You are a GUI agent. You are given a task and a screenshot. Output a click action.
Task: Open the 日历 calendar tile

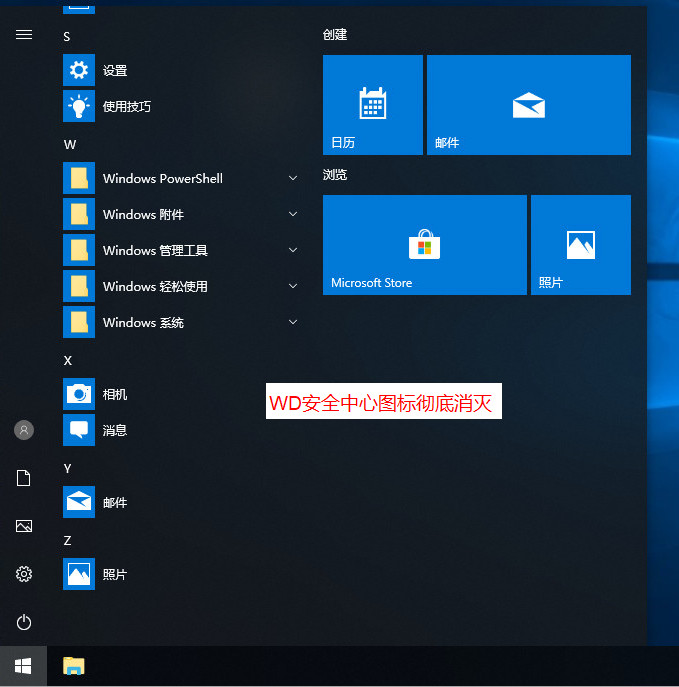pyautogui.click(x=372, y=105)
